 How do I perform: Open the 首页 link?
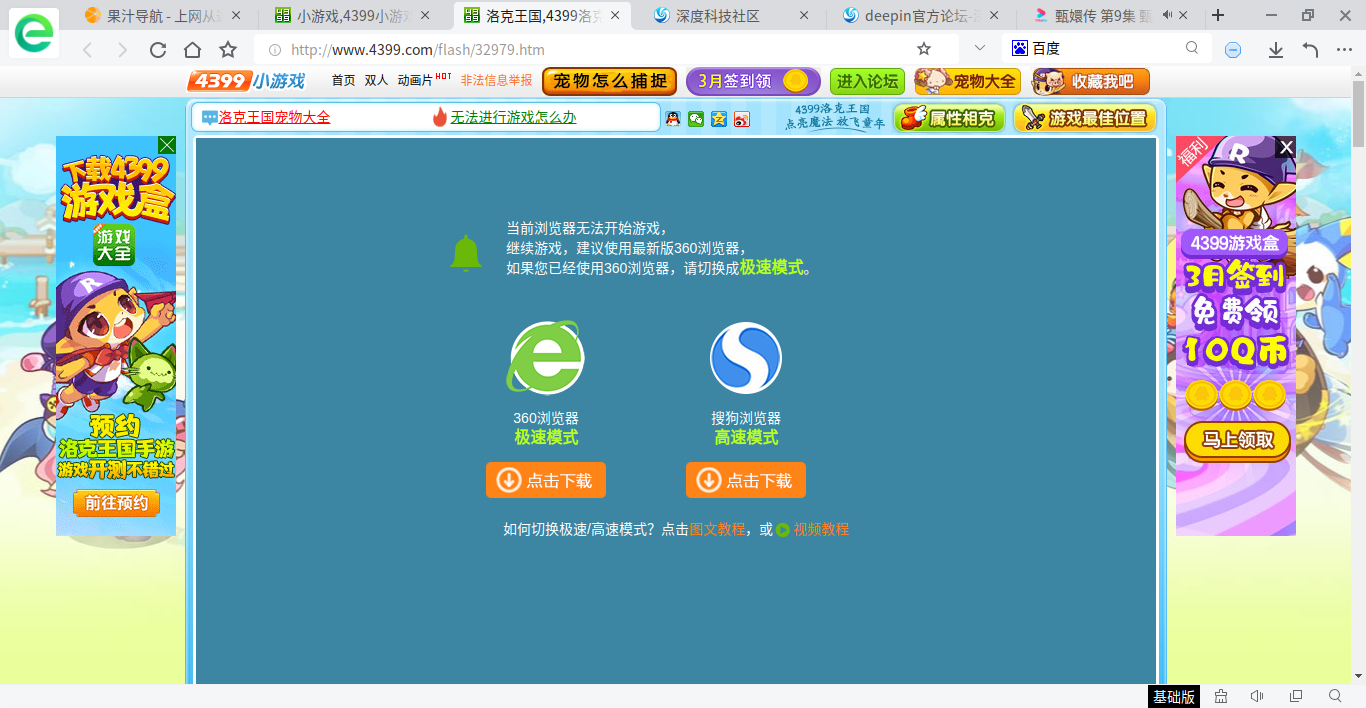343,81
